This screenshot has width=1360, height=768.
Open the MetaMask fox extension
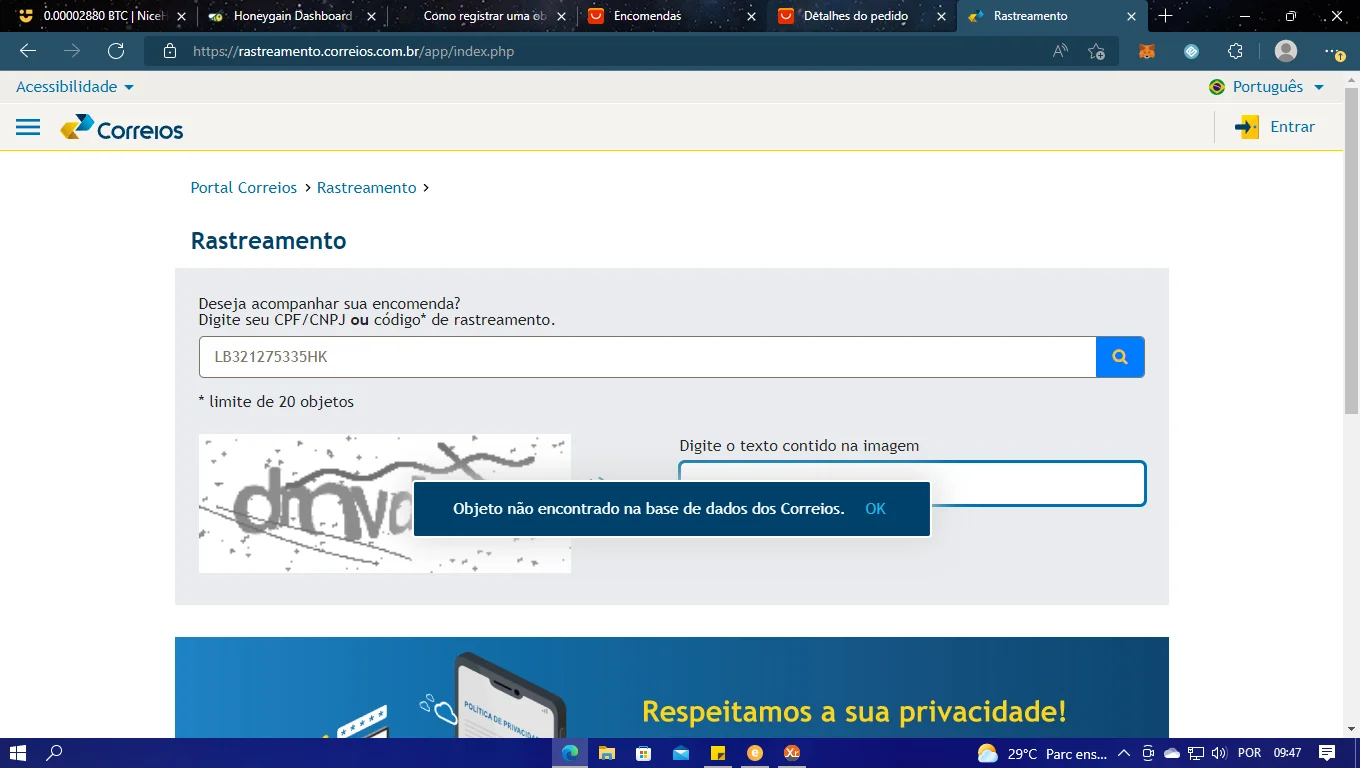tap(1147, 51)
